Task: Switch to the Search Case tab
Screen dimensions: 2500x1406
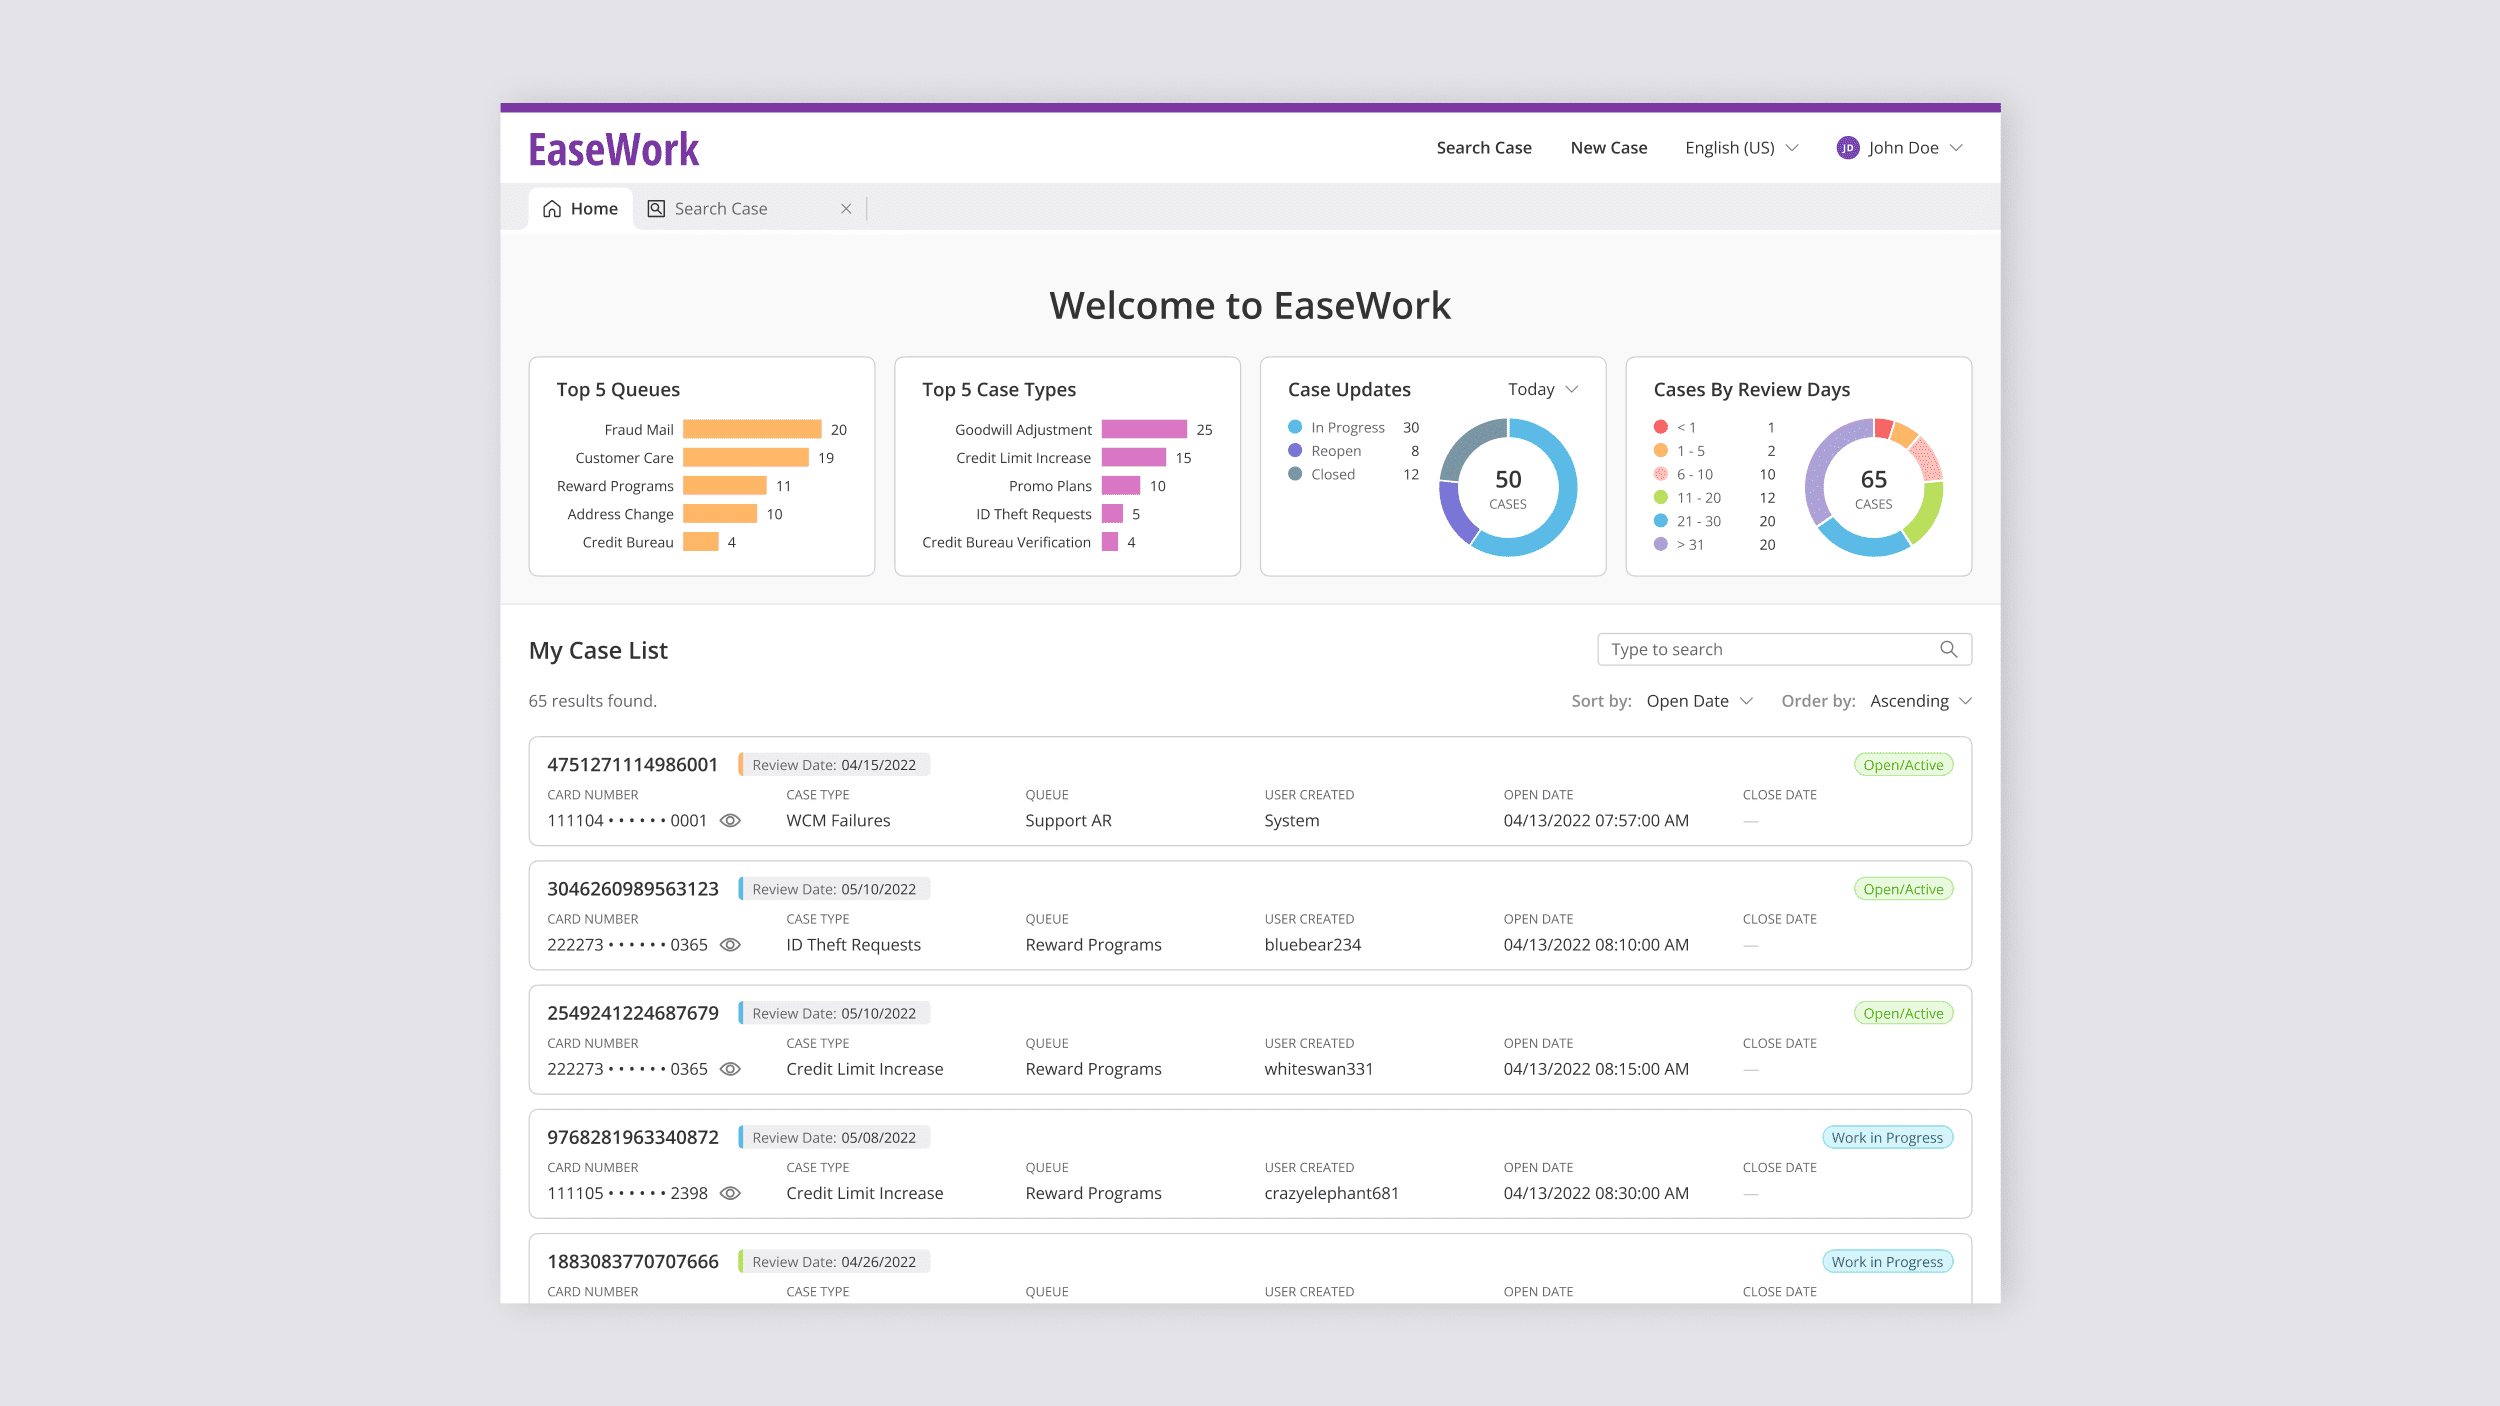Action: click(721, 208)
